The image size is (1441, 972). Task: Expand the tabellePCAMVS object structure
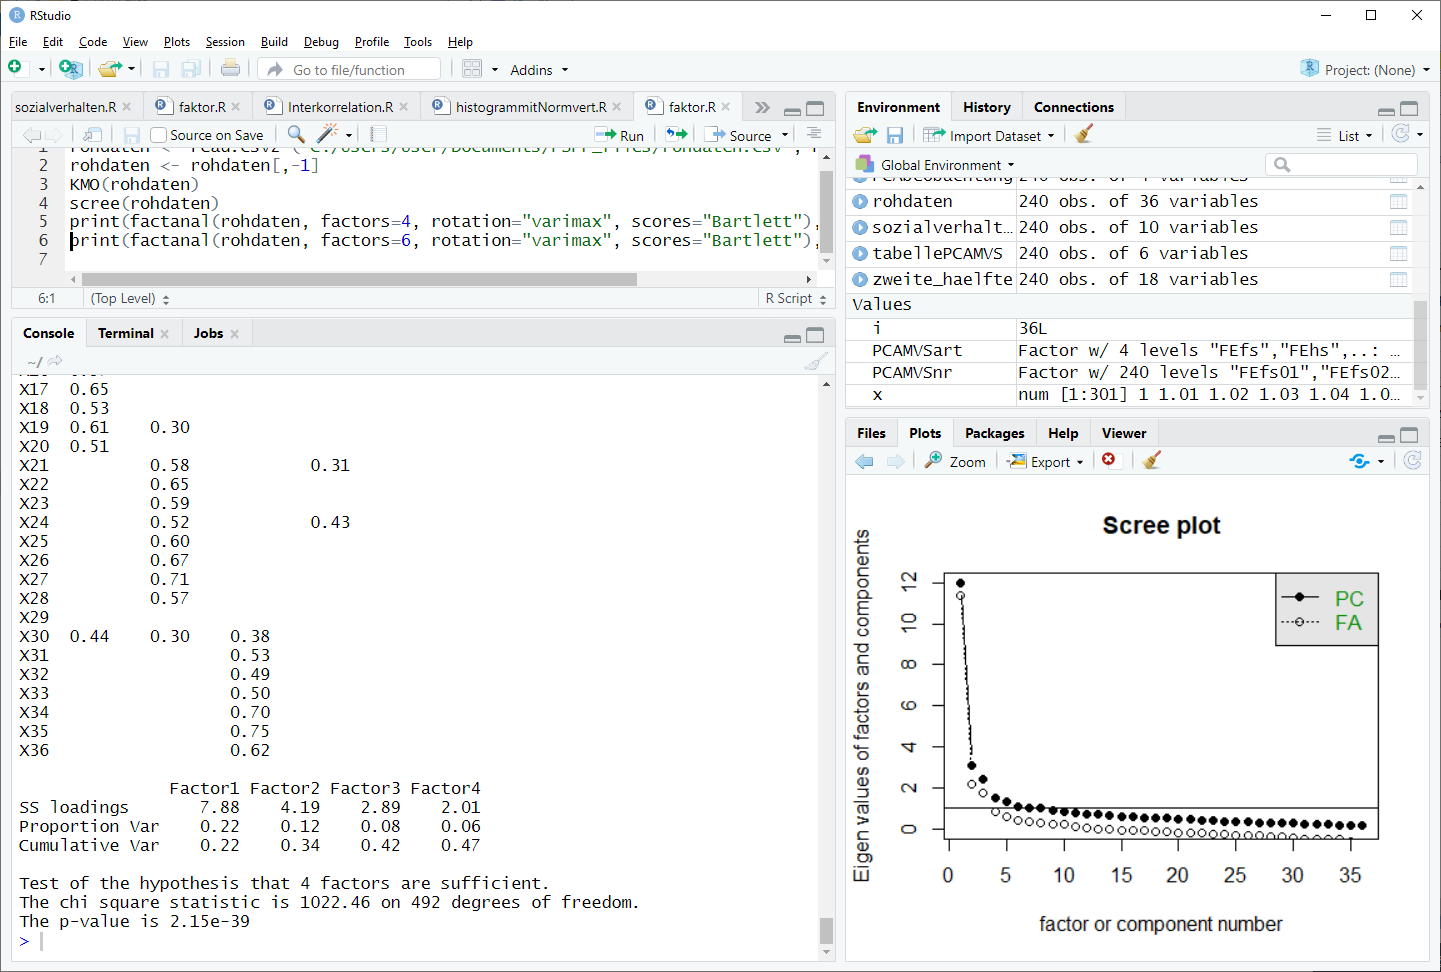pos(860,254)
